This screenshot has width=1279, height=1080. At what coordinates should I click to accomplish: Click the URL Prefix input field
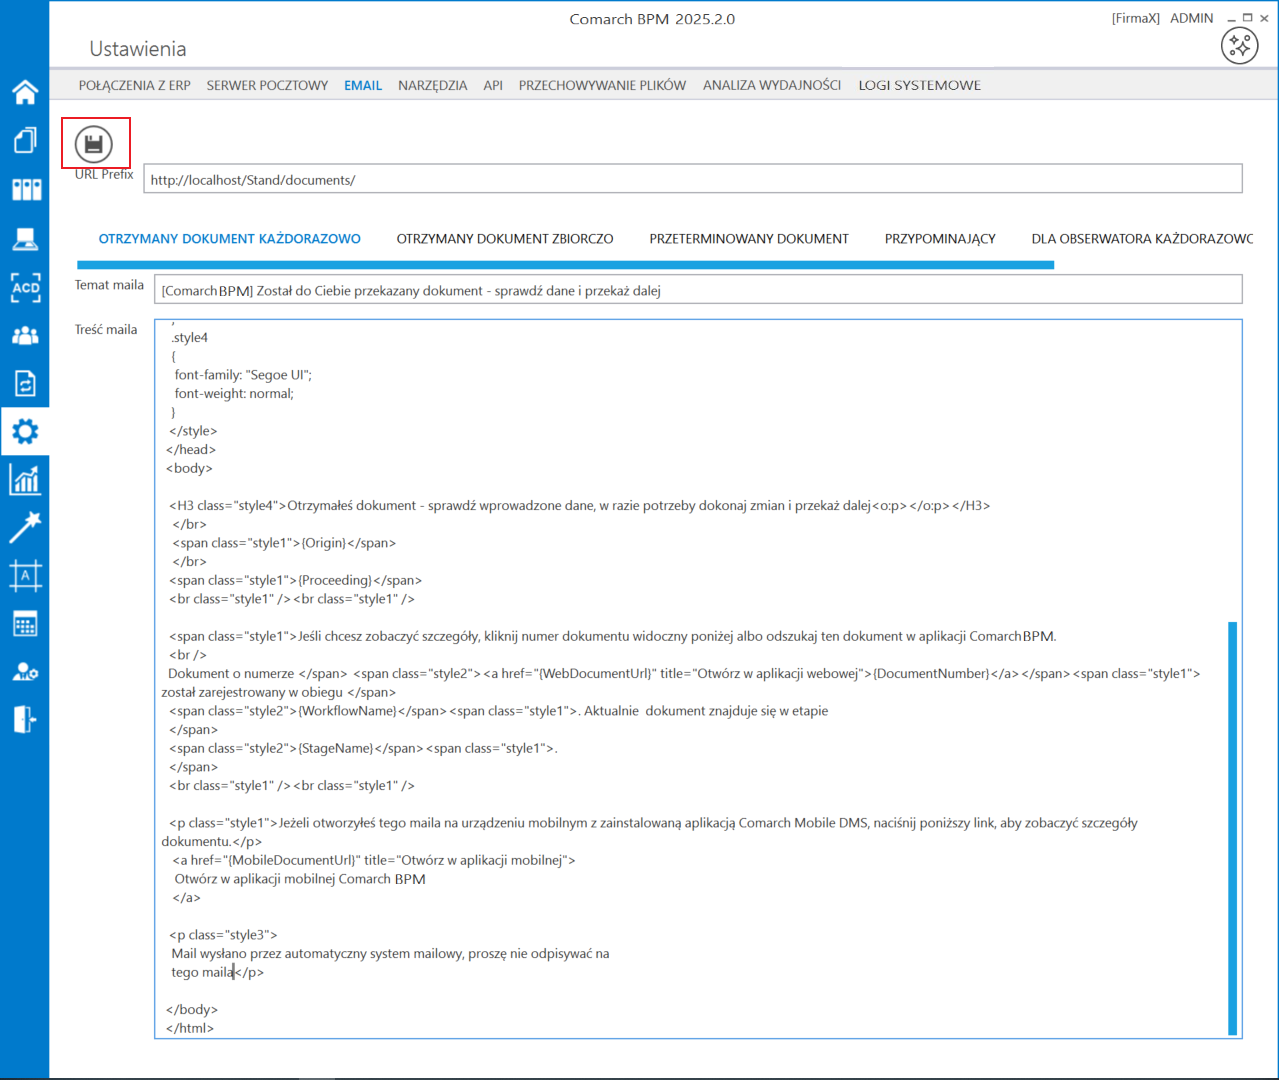pos(693,179)
